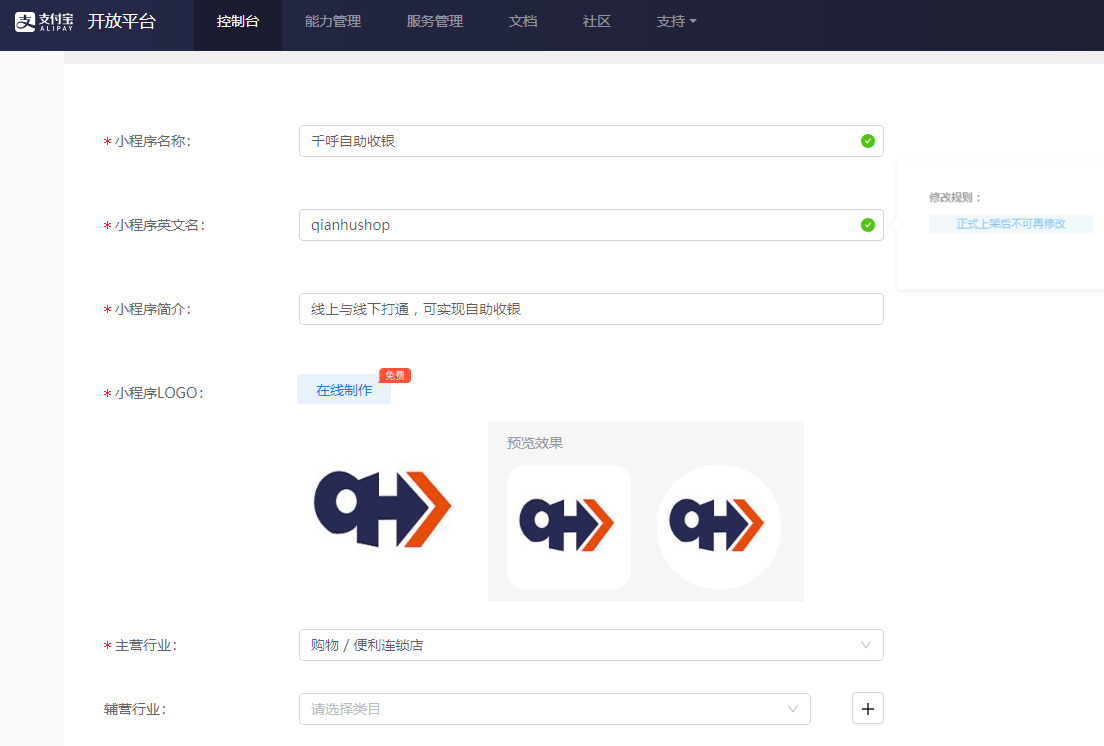Click the 预览效果 label

[x=534, y=443]
